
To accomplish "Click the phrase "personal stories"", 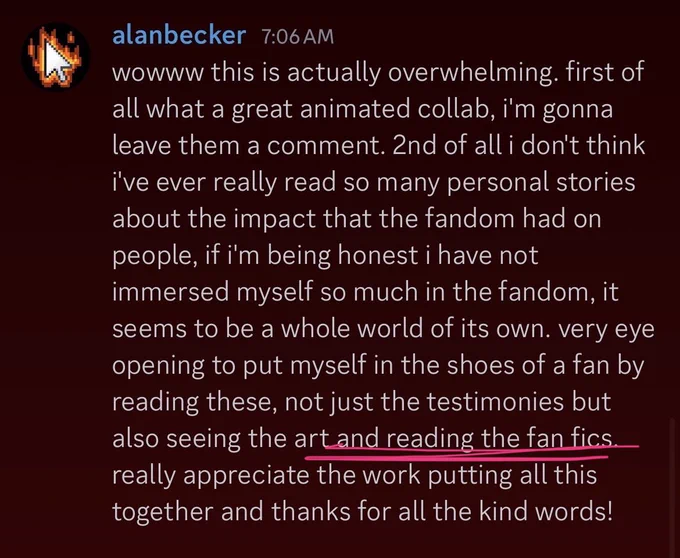I will (x=541, y=182).
